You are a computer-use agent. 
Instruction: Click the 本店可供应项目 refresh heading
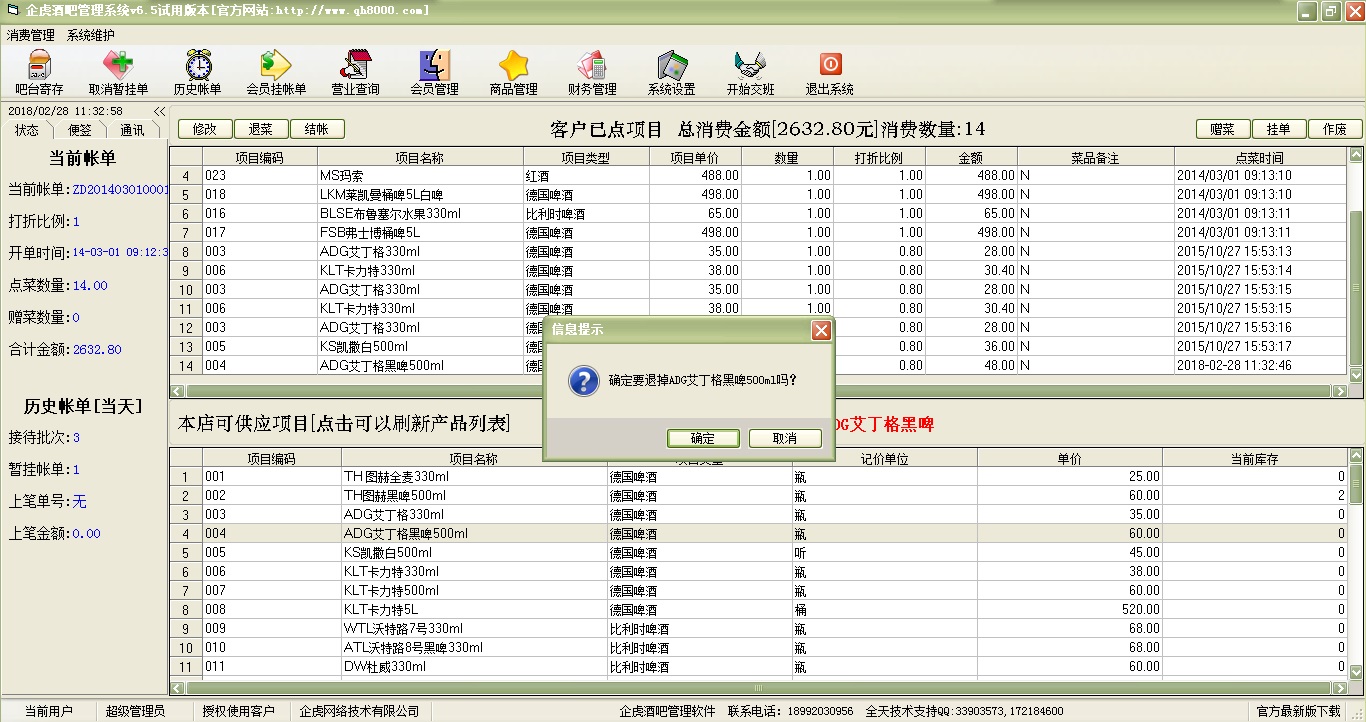coord(344,424)
